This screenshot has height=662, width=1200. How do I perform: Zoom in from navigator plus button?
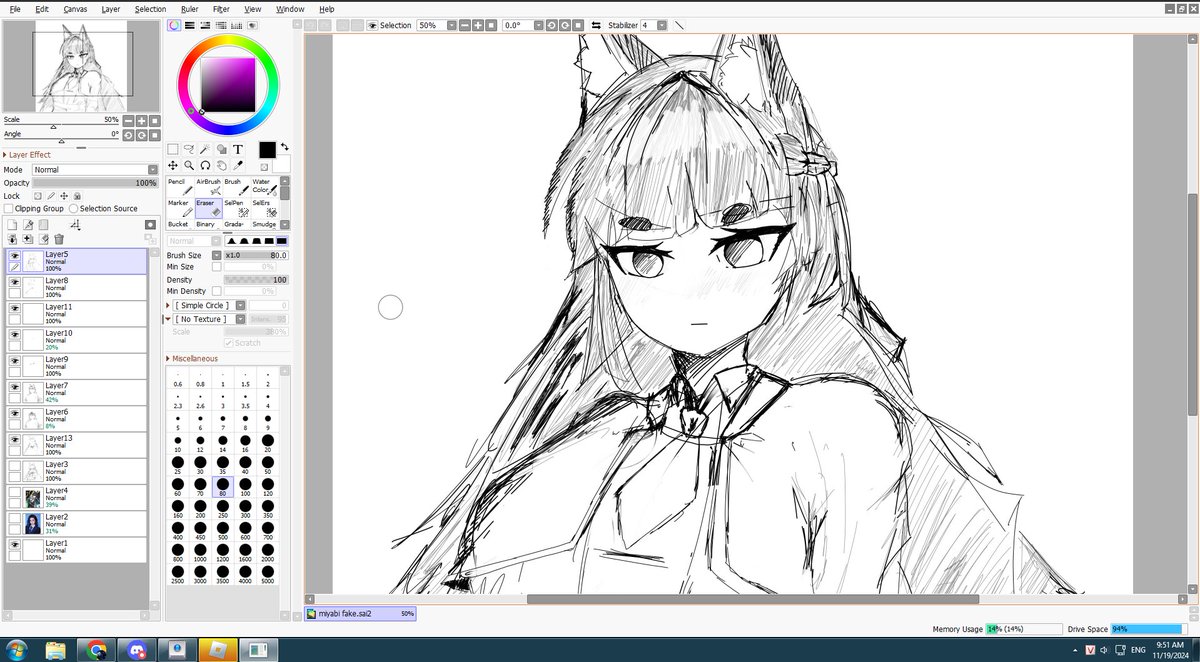(x=141, y=120)
